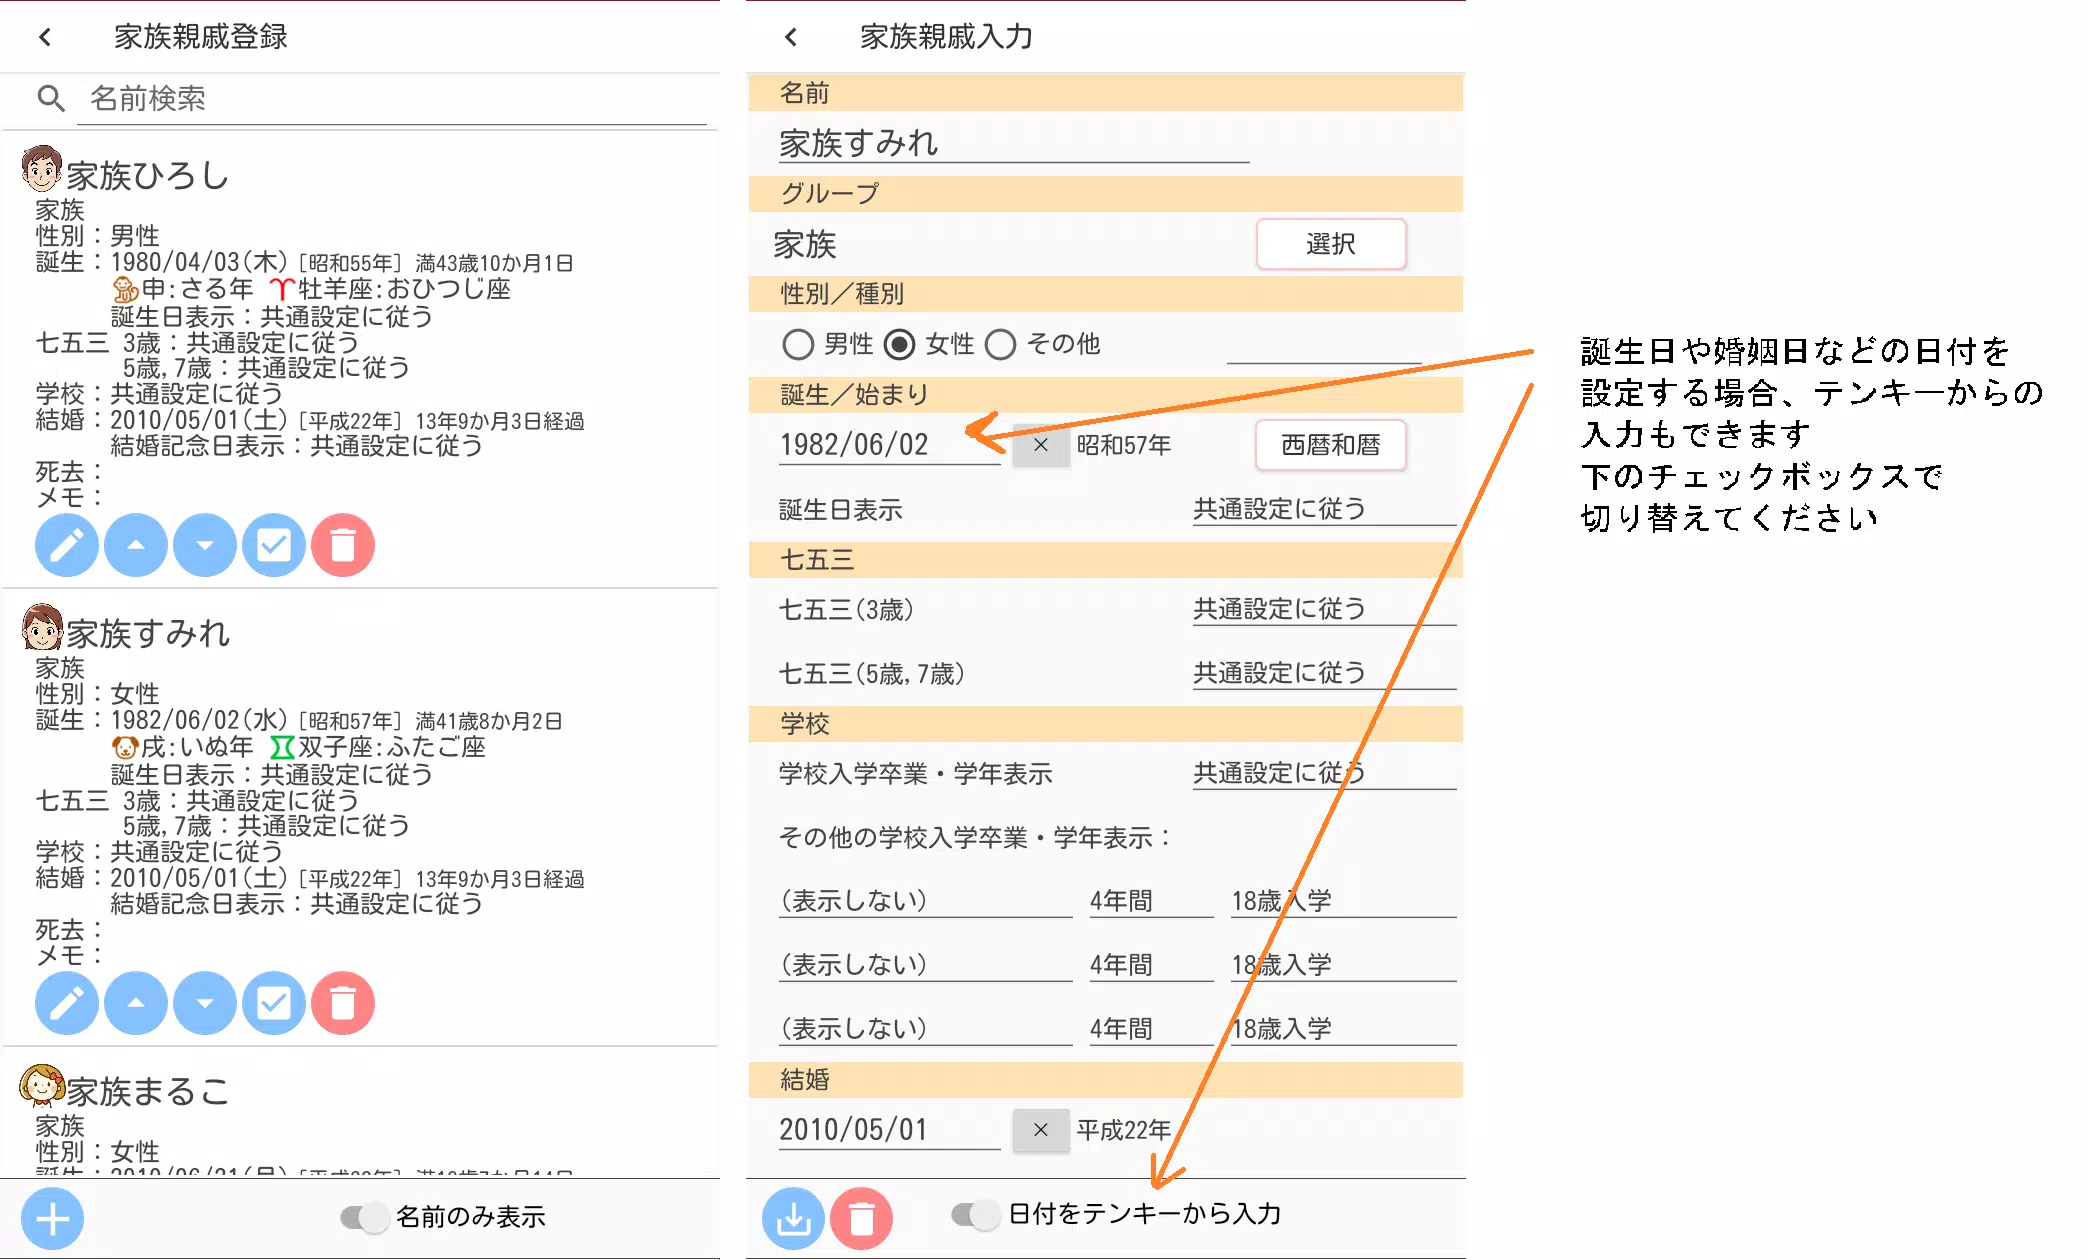
Task: Select the 男性 radio button
Action: coord(797,344)
